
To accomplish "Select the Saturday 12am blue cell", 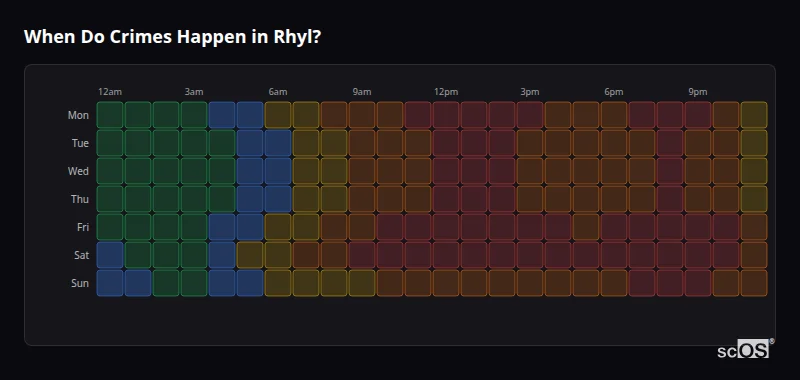I will [110, 255].
